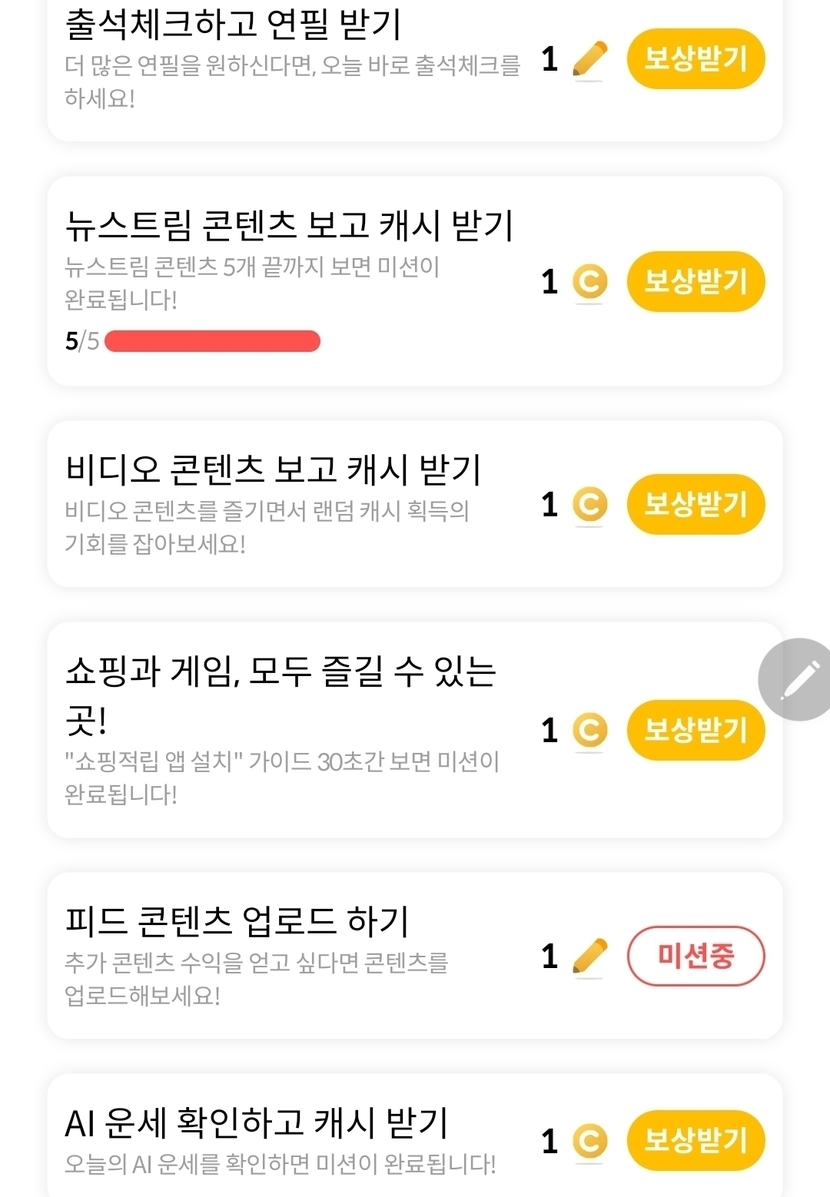Tap the pencil icon in 출석체크 row
Image resolution: width=830 pixels, height=1197 pixels.
[590, 59]
